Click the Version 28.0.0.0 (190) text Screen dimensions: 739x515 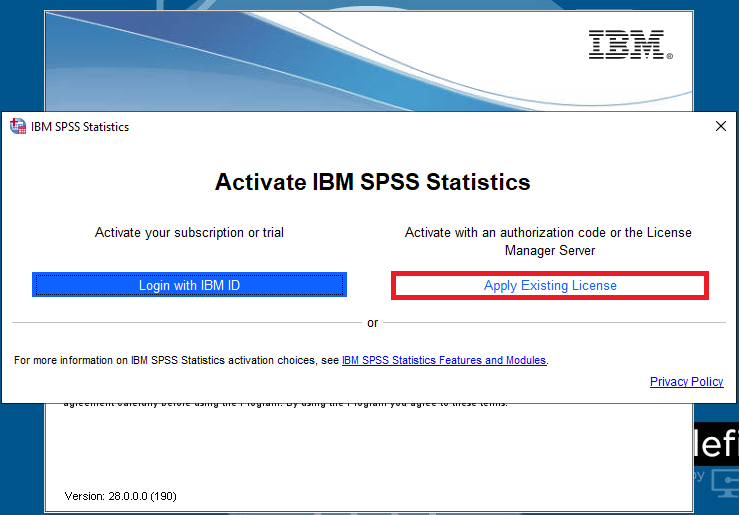pyautogui.click(x=120, y=496)
